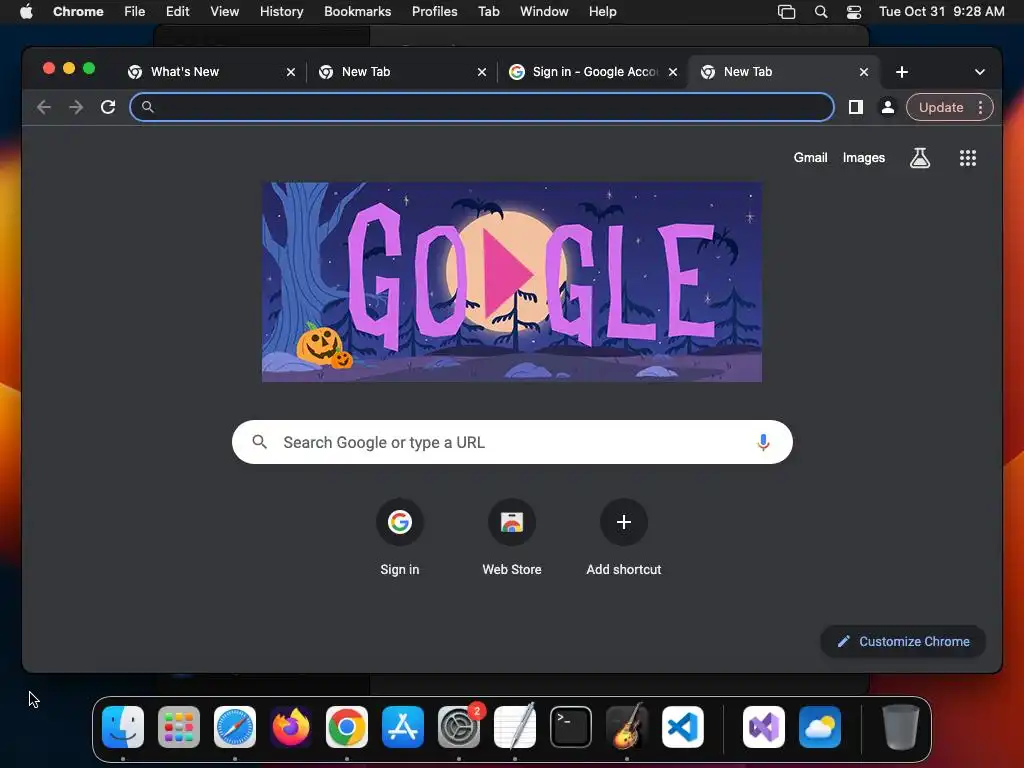This screenshot has height=768, width=1024.
Task: Open the Profiles menu
Action: click(x=434, y=12)
